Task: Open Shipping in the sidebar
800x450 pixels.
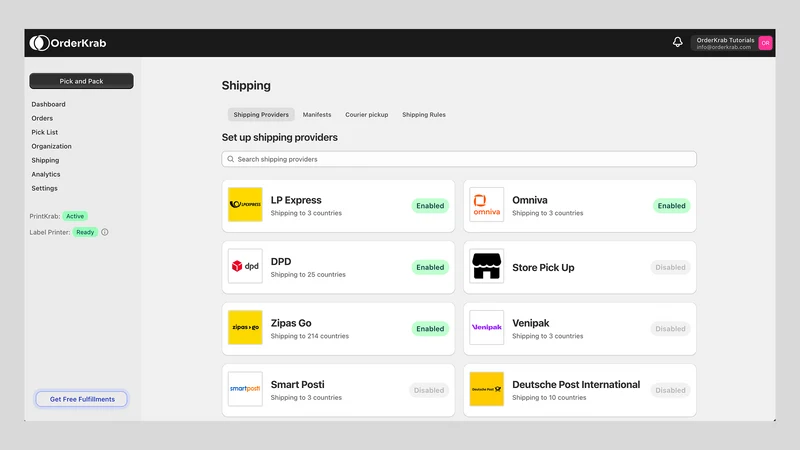Action: (x=45, y=160)
